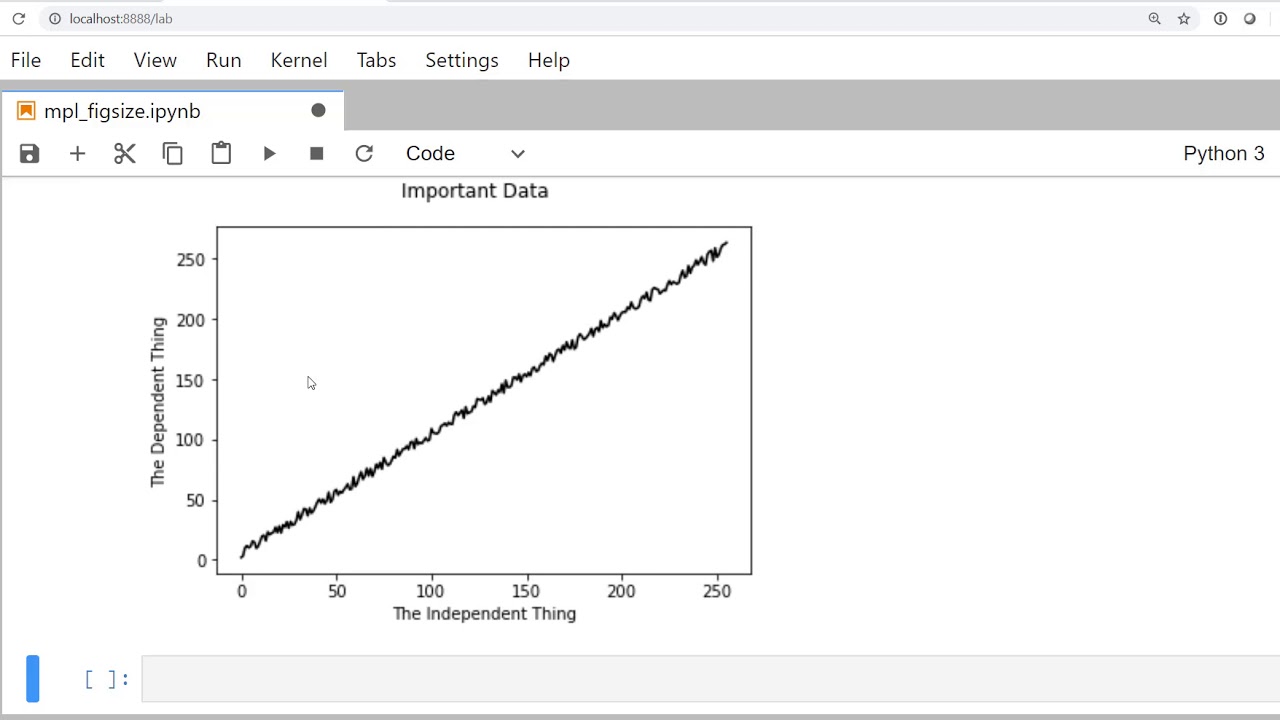Viewport: 1280px width, 720px height.
Task: Copy the selected cell
Action: (x=173, y=153)
